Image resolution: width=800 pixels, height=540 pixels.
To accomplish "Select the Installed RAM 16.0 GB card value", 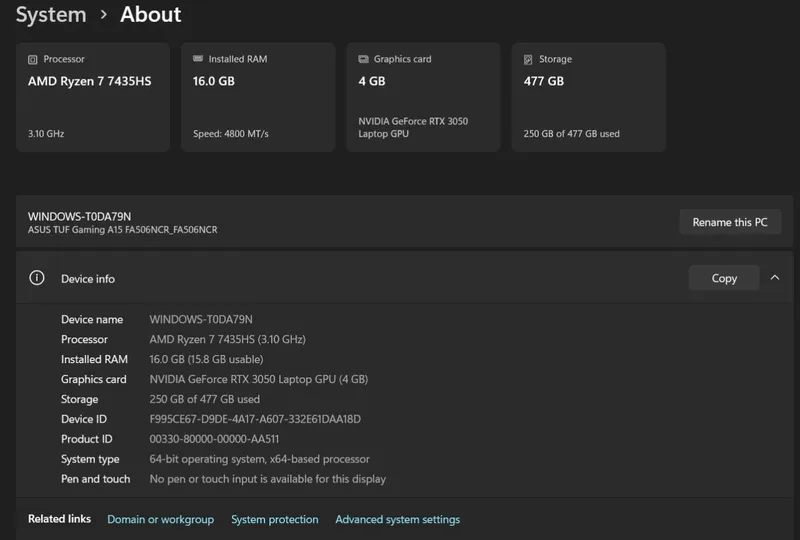I will tap(214, 81).
